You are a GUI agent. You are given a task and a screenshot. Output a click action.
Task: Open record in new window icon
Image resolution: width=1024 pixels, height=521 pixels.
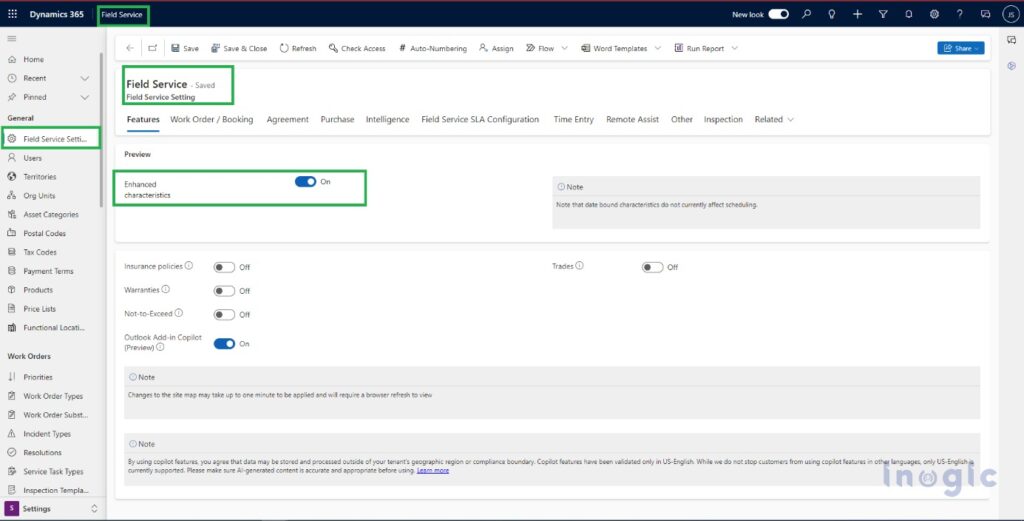point(152,48)
